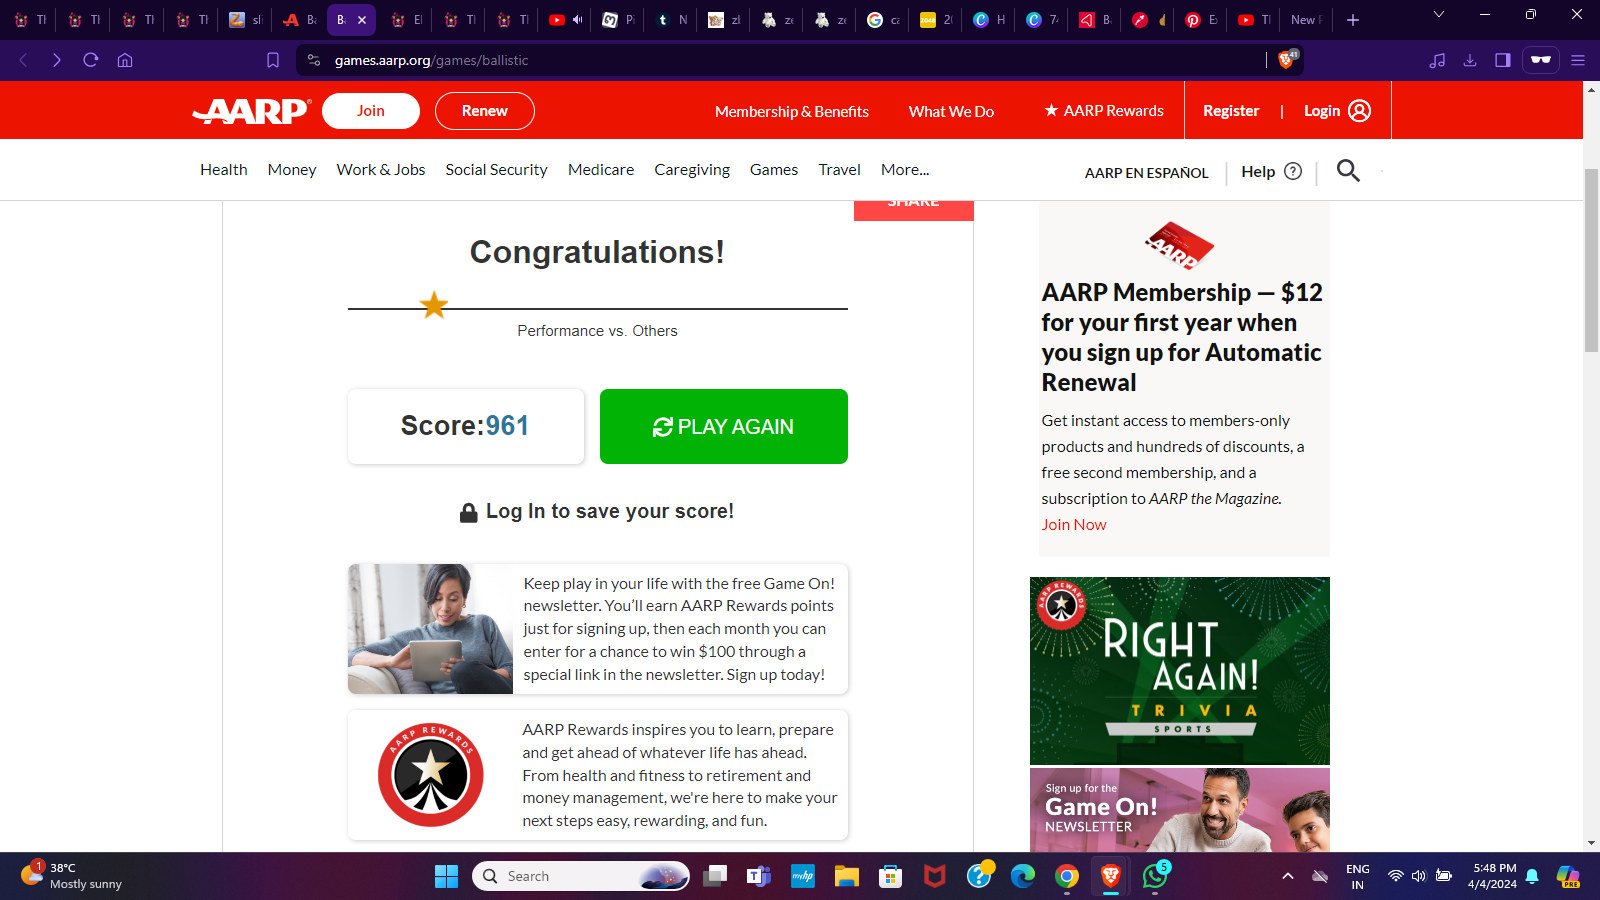
Task: Open Google Chrome from taskbar
Action: 1067,877
